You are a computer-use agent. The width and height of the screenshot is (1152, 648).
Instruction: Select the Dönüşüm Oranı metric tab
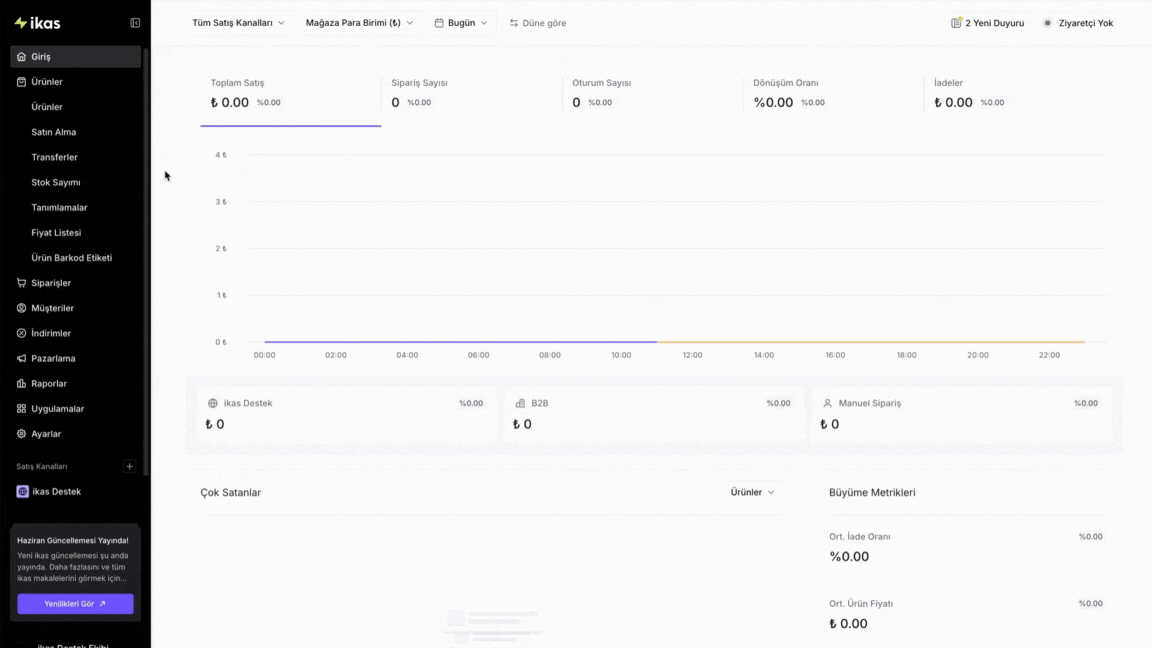[833, 93]
